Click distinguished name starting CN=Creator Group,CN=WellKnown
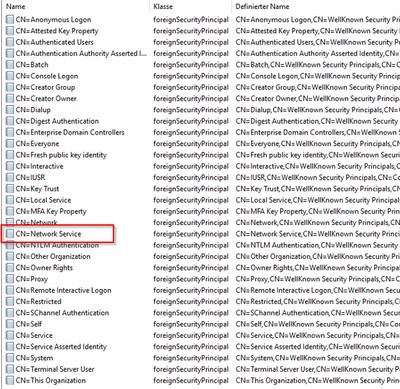This screenshot has height=389, width=400. 318,87
